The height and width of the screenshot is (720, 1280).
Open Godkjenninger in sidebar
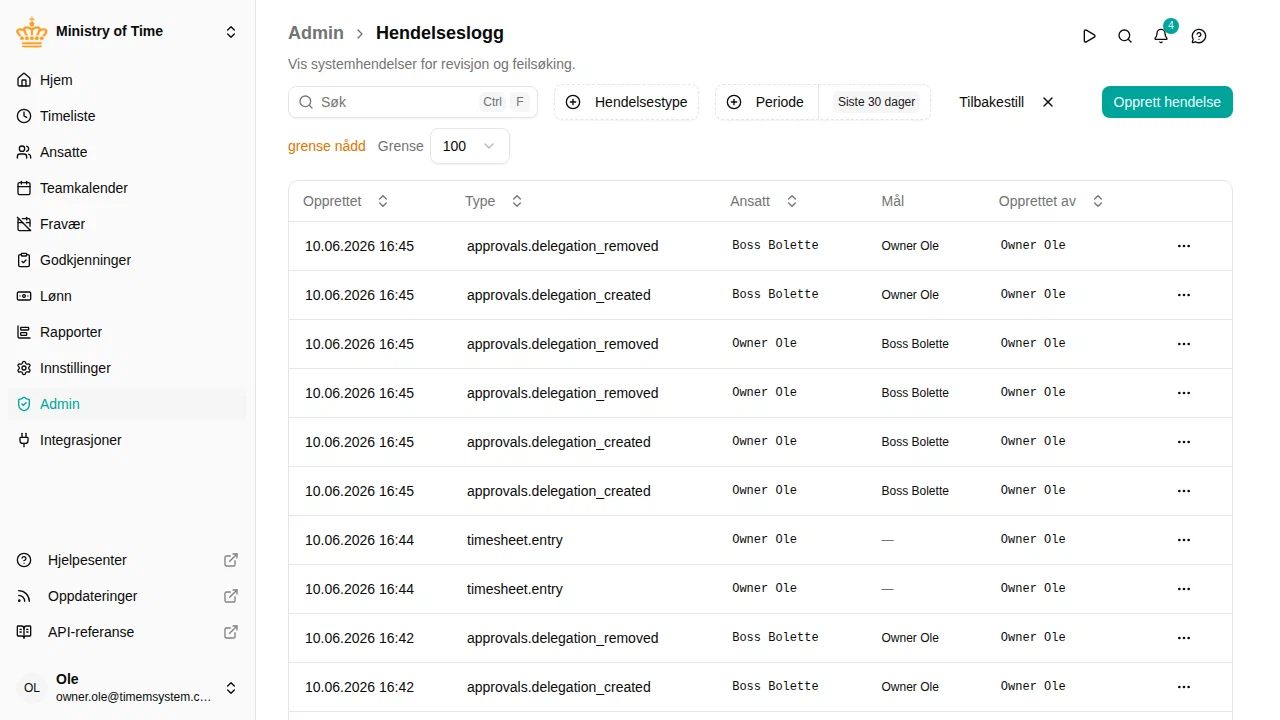click(x=127, y=260)
